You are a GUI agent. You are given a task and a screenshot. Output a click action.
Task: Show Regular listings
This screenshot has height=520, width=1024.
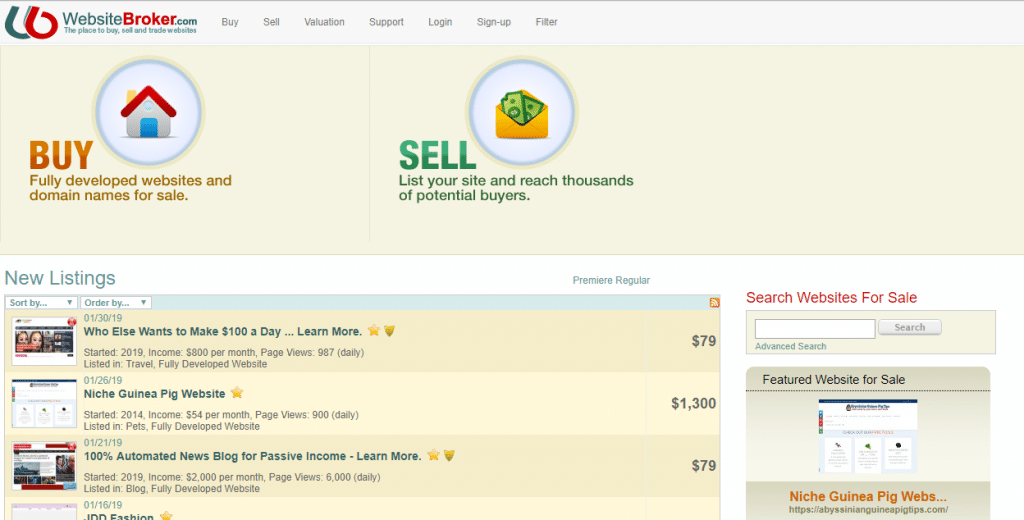pos(632,280)
